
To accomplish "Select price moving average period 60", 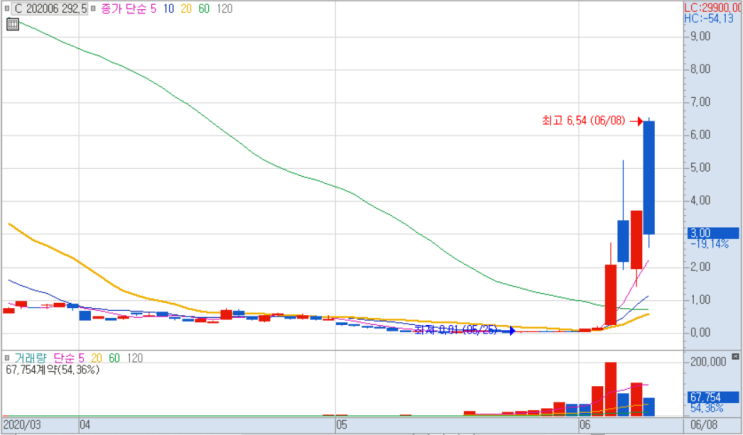I will click(x=204, y=9).
